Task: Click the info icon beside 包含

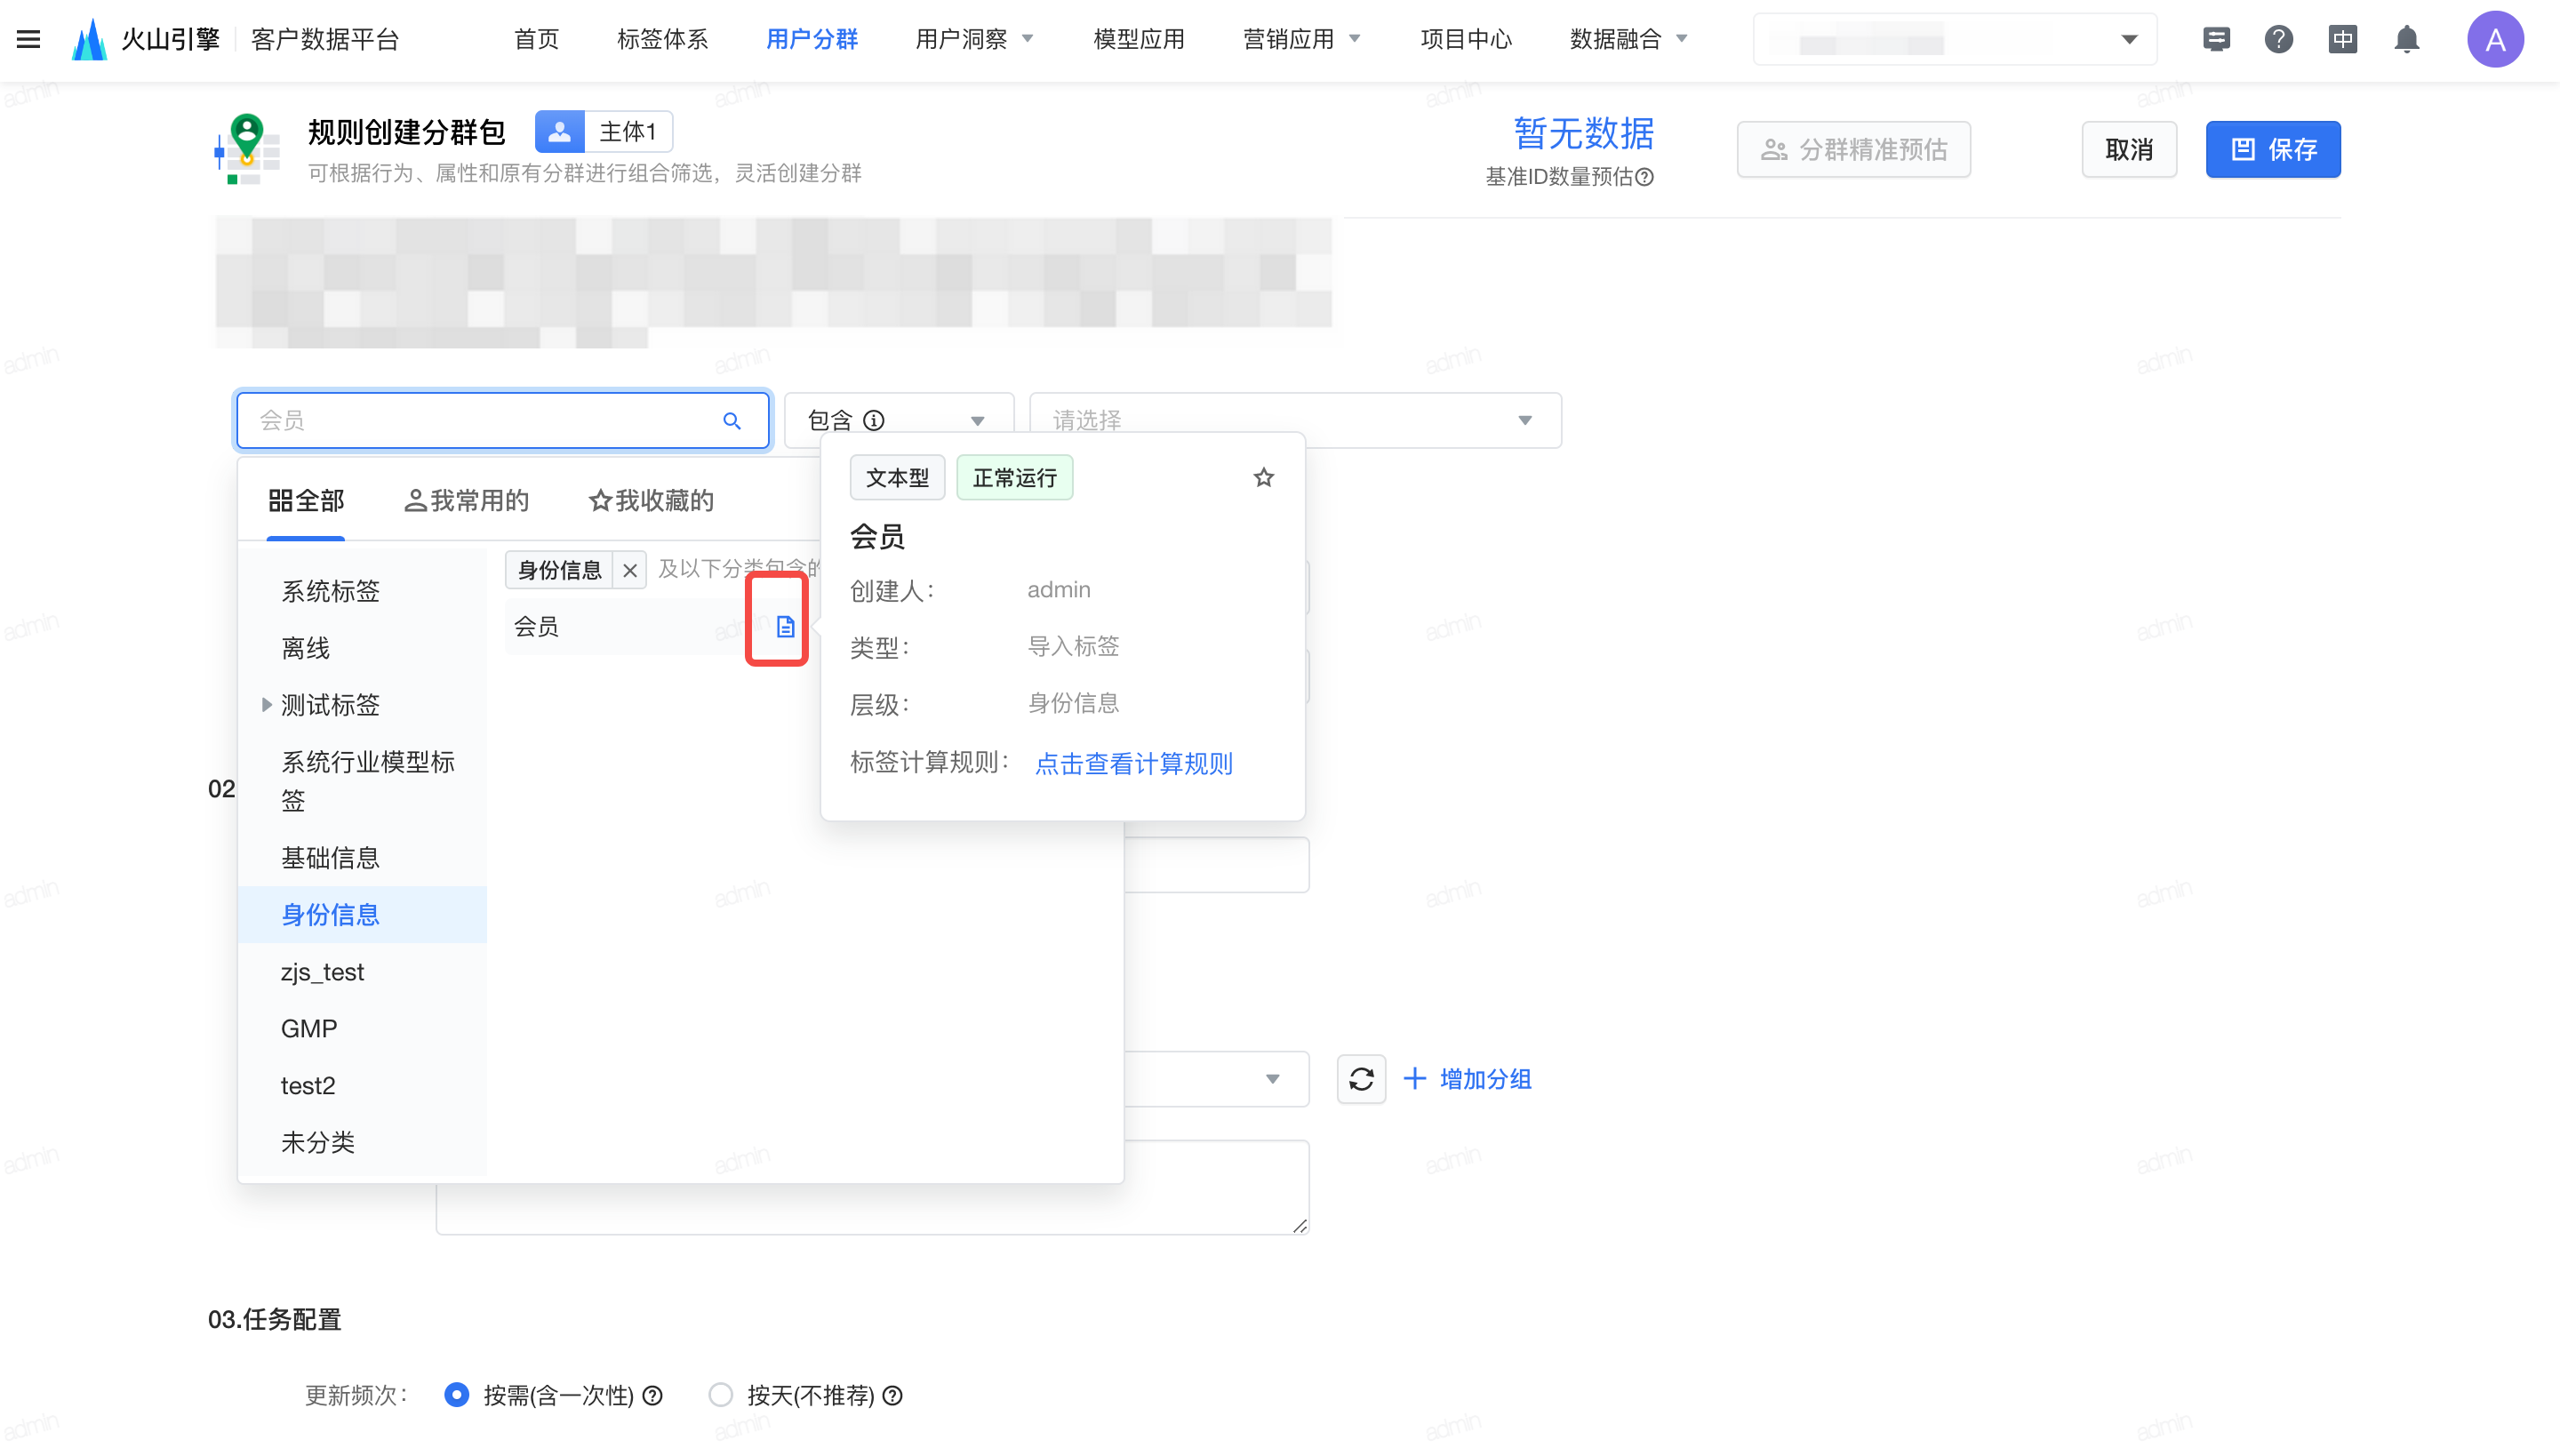Action: [x=874, y=420]
